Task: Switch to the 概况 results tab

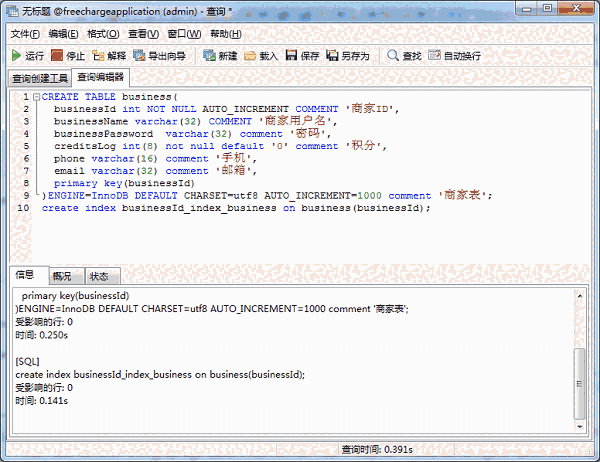Action: click(62, 276)
